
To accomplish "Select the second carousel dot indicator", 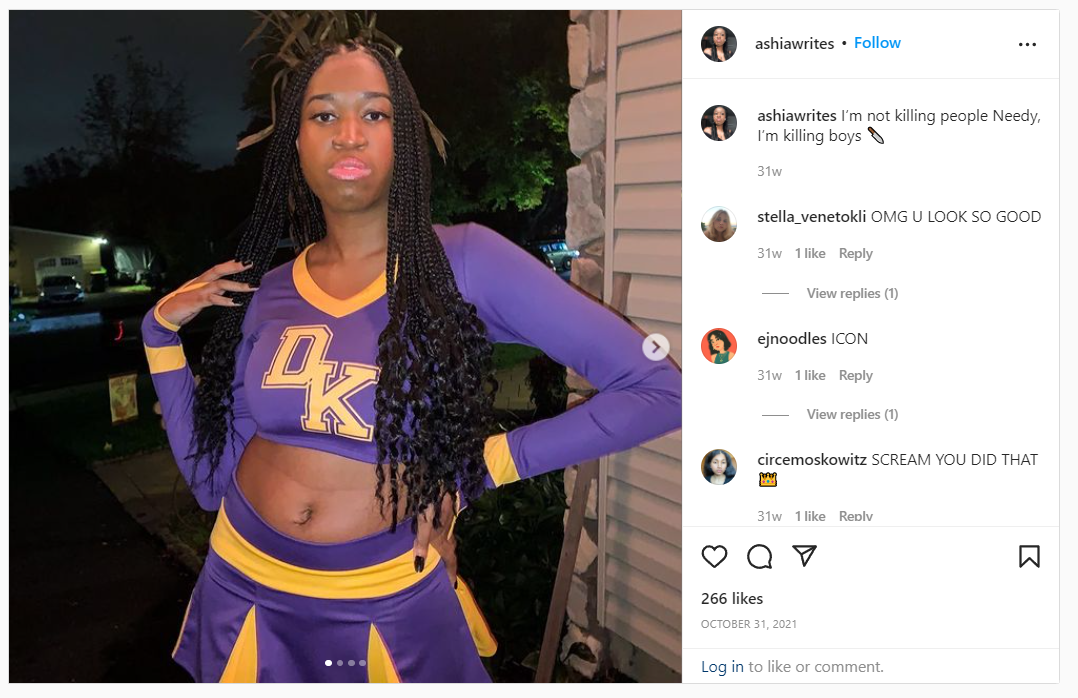I will pos(340,663).
